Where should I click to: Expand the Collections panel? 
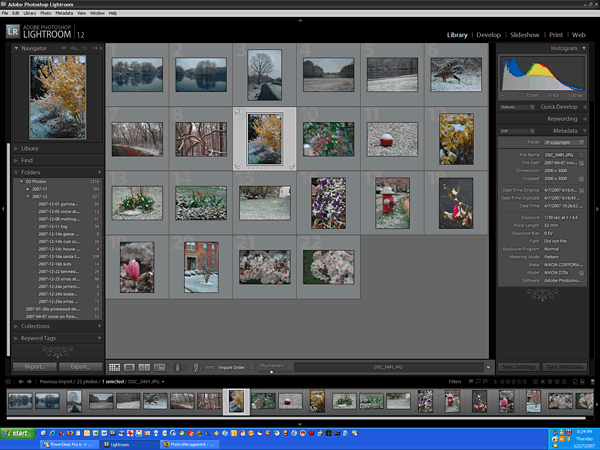click(16, 326)
